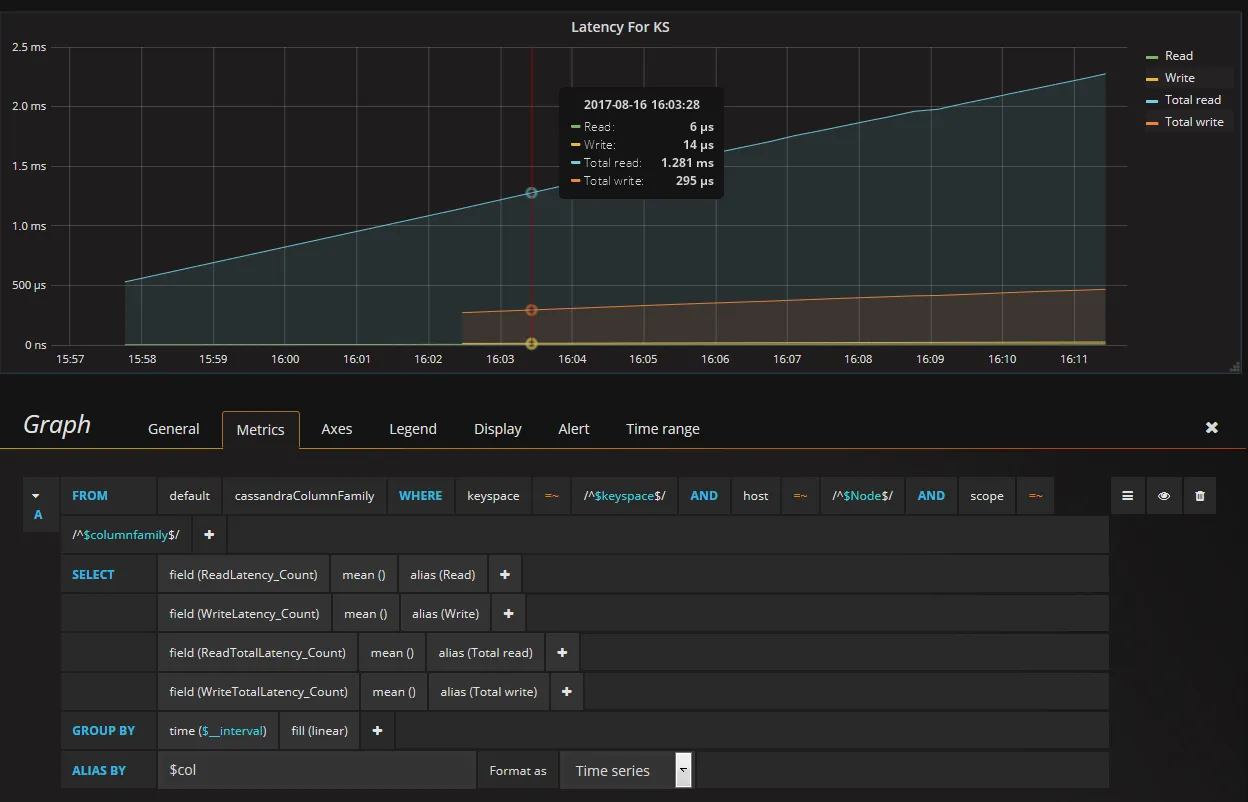The width and height of the screenshot is (1248, 802).
Task: Edit the 'host' tag key
Action: point(756,495)
